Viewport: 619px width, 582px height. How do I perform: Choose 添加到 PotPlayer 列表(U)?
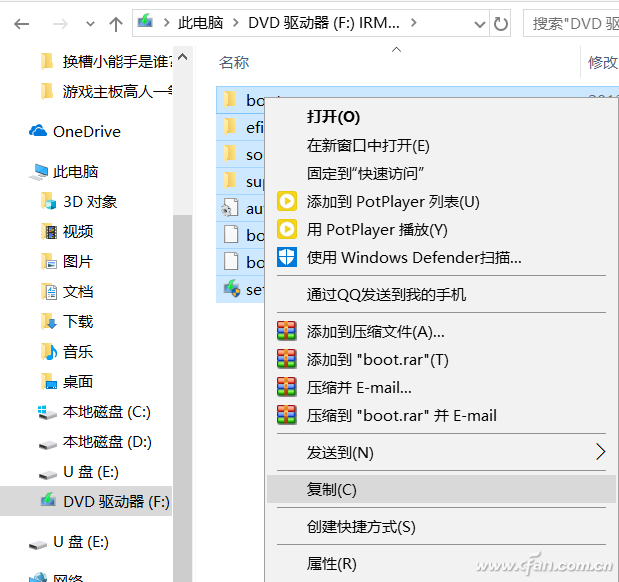393,202
